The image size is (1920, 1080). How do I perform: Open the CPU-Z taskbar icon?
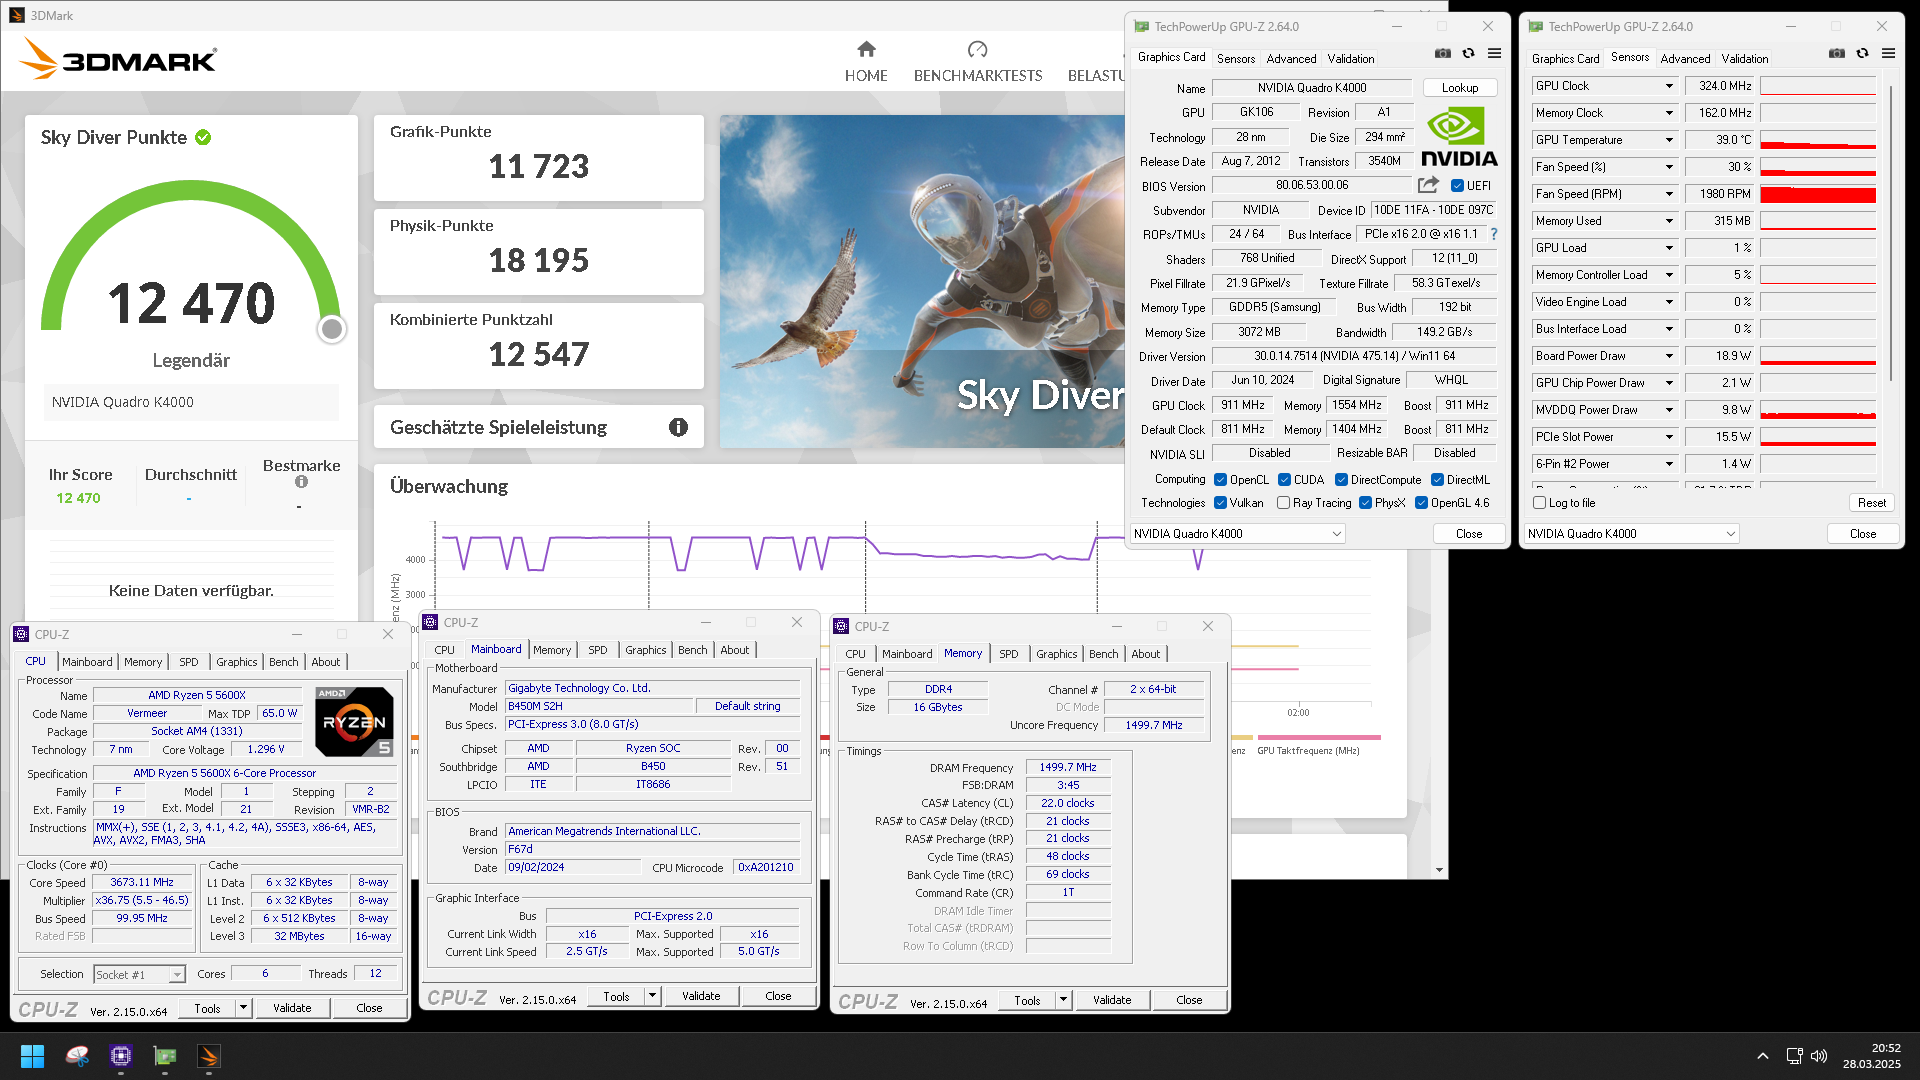pos(121,1056)
